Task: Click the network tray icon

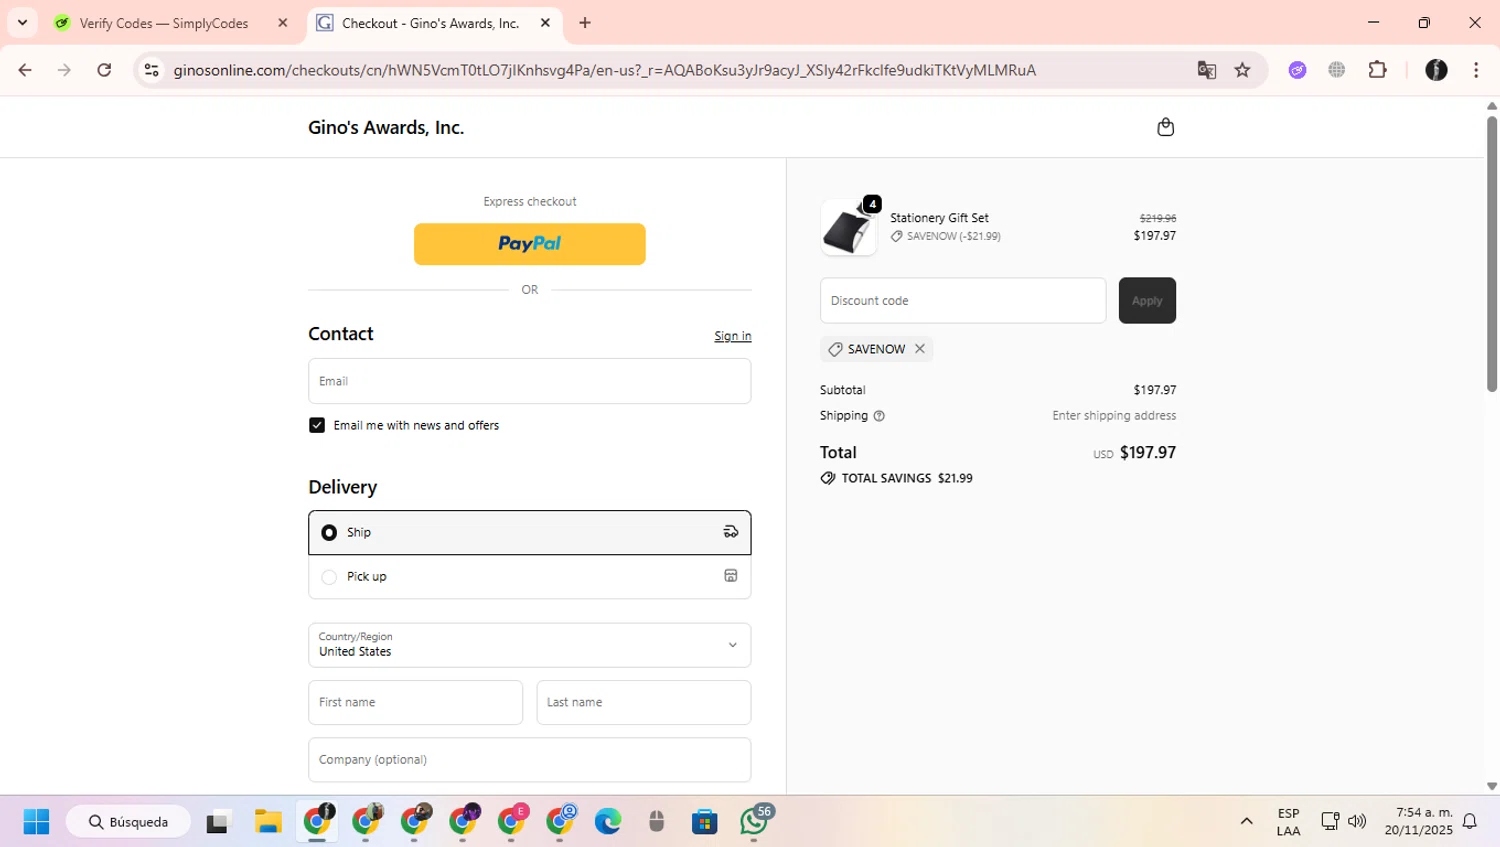Action: (1330, 822)
